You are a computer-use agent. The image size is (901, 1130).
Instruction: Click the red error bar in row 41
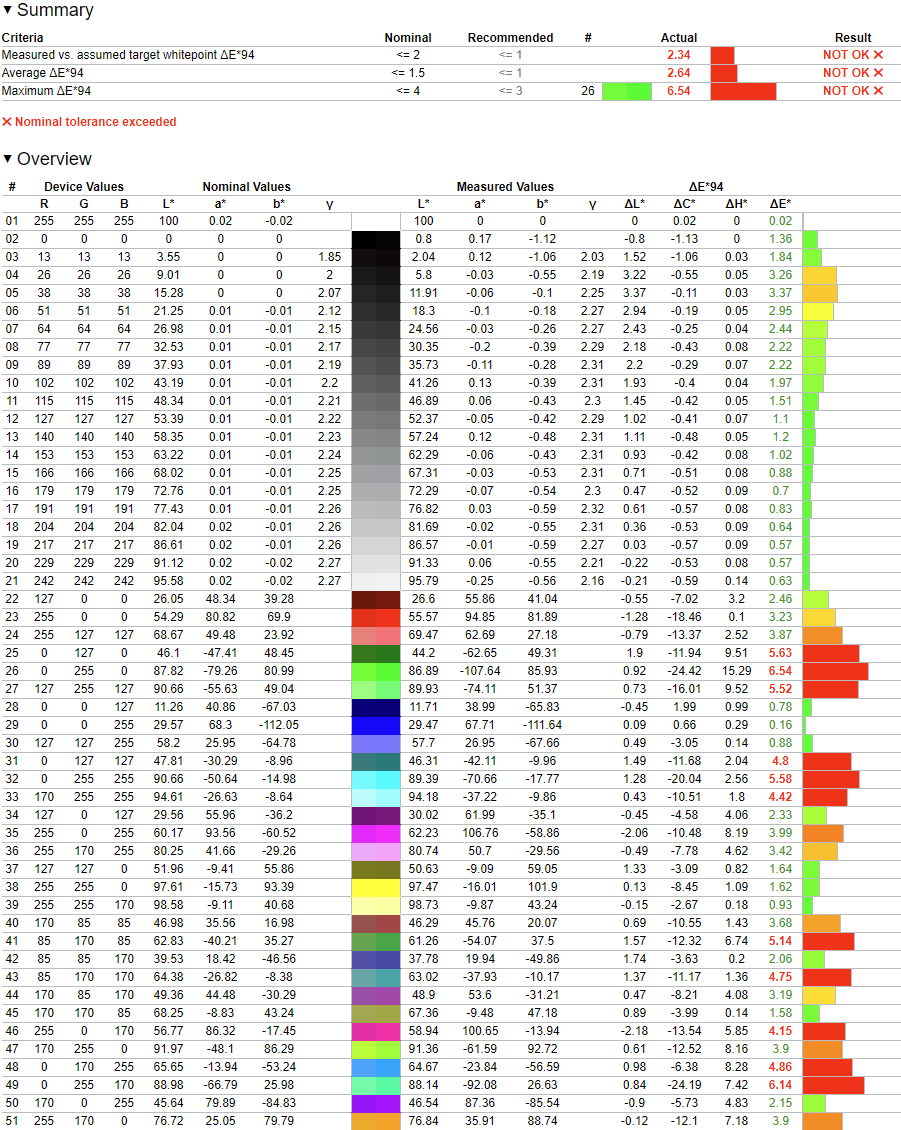pos(828,941)
